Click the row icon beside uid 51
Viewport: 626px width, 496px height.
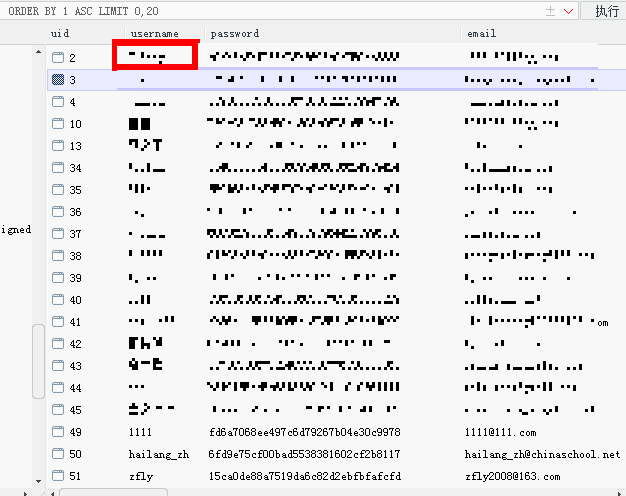pyautogui.click(x=58, y=476)
